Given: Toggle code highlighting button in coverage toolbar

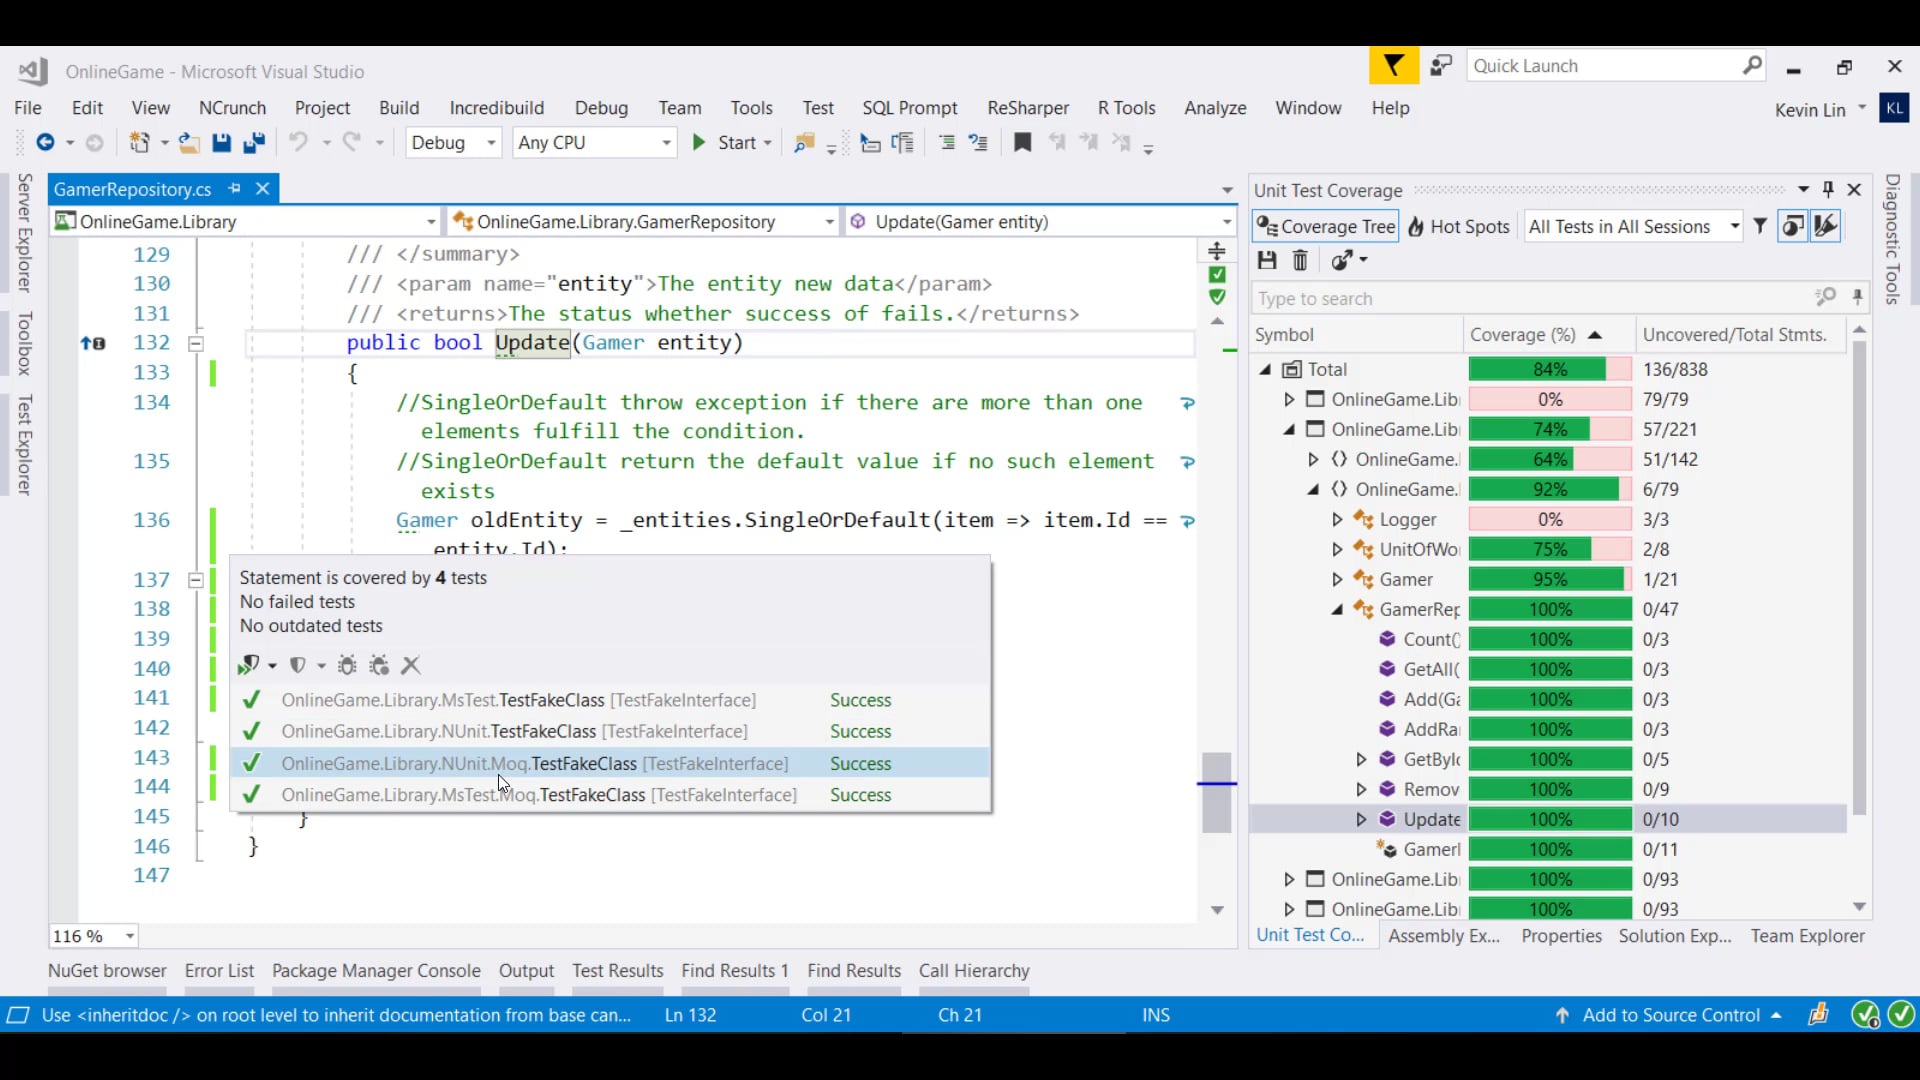Looking at the screenshot, I should (x=1826, y=227).
